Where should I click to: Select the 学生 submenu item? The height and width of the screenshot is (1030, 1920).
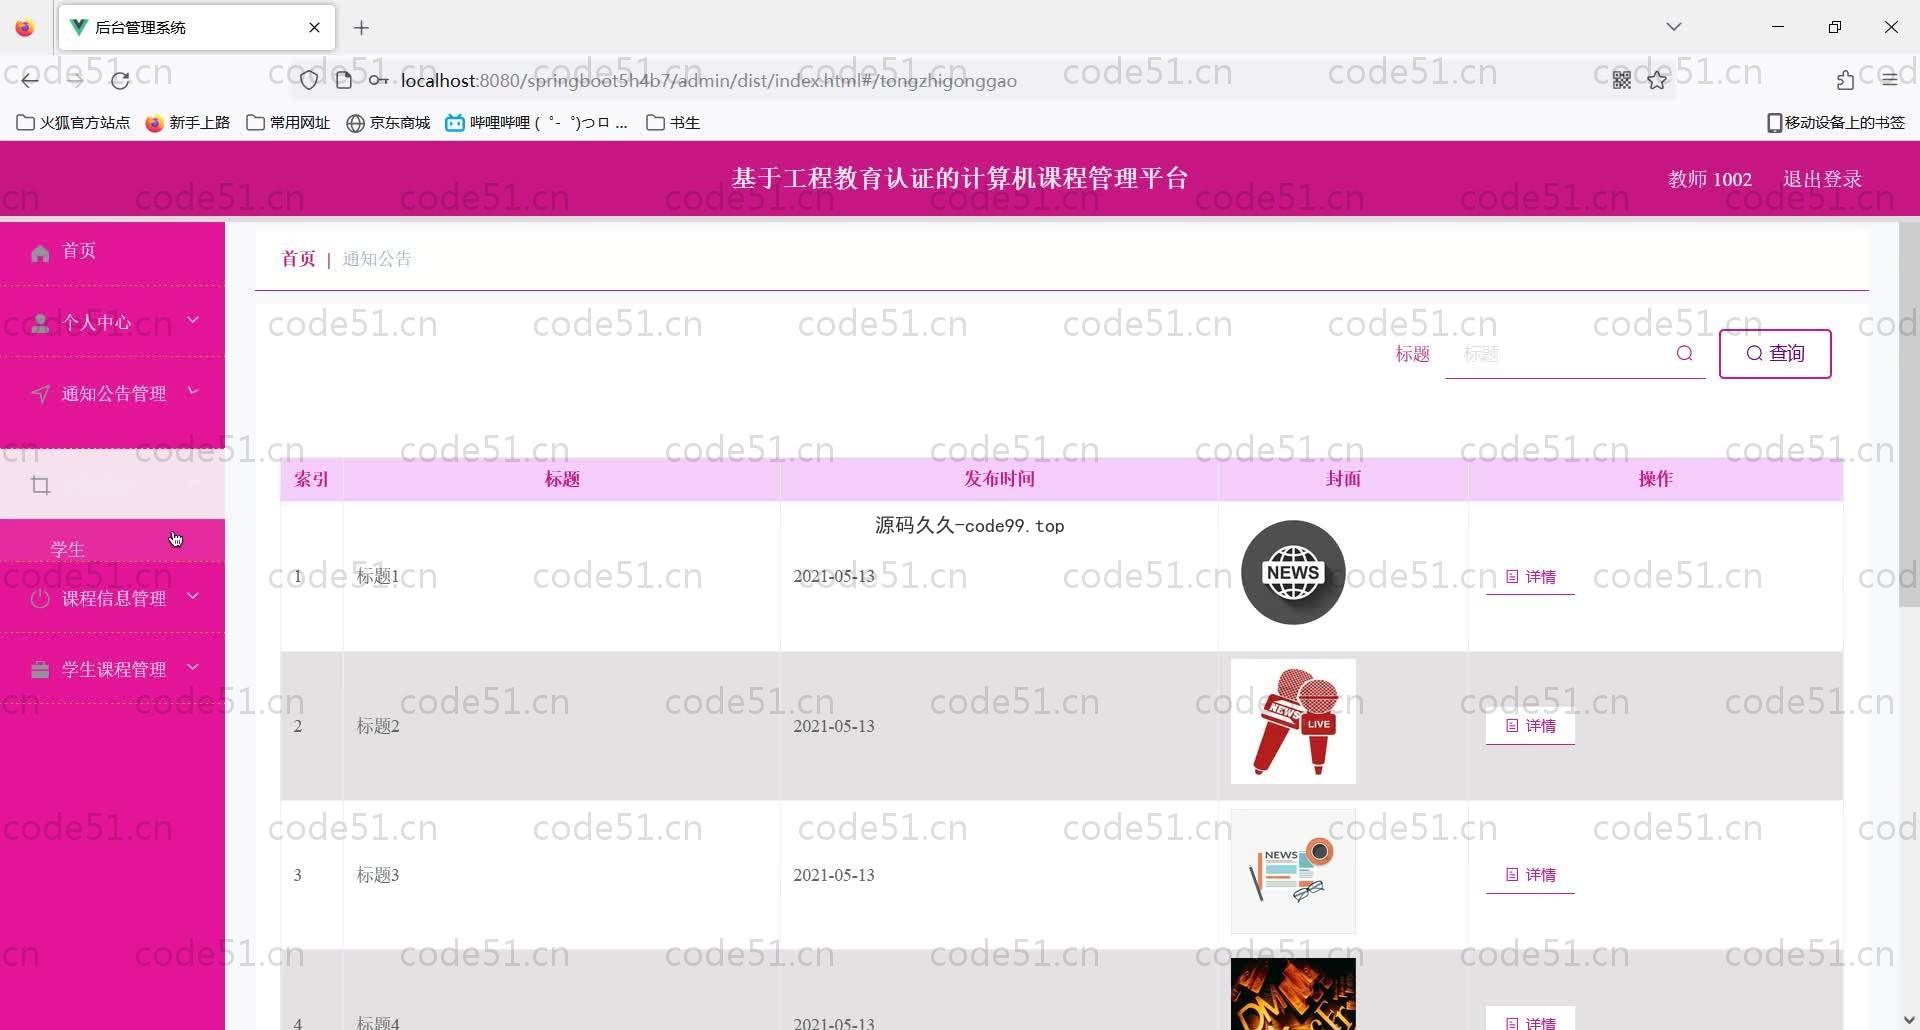(112, 546)
